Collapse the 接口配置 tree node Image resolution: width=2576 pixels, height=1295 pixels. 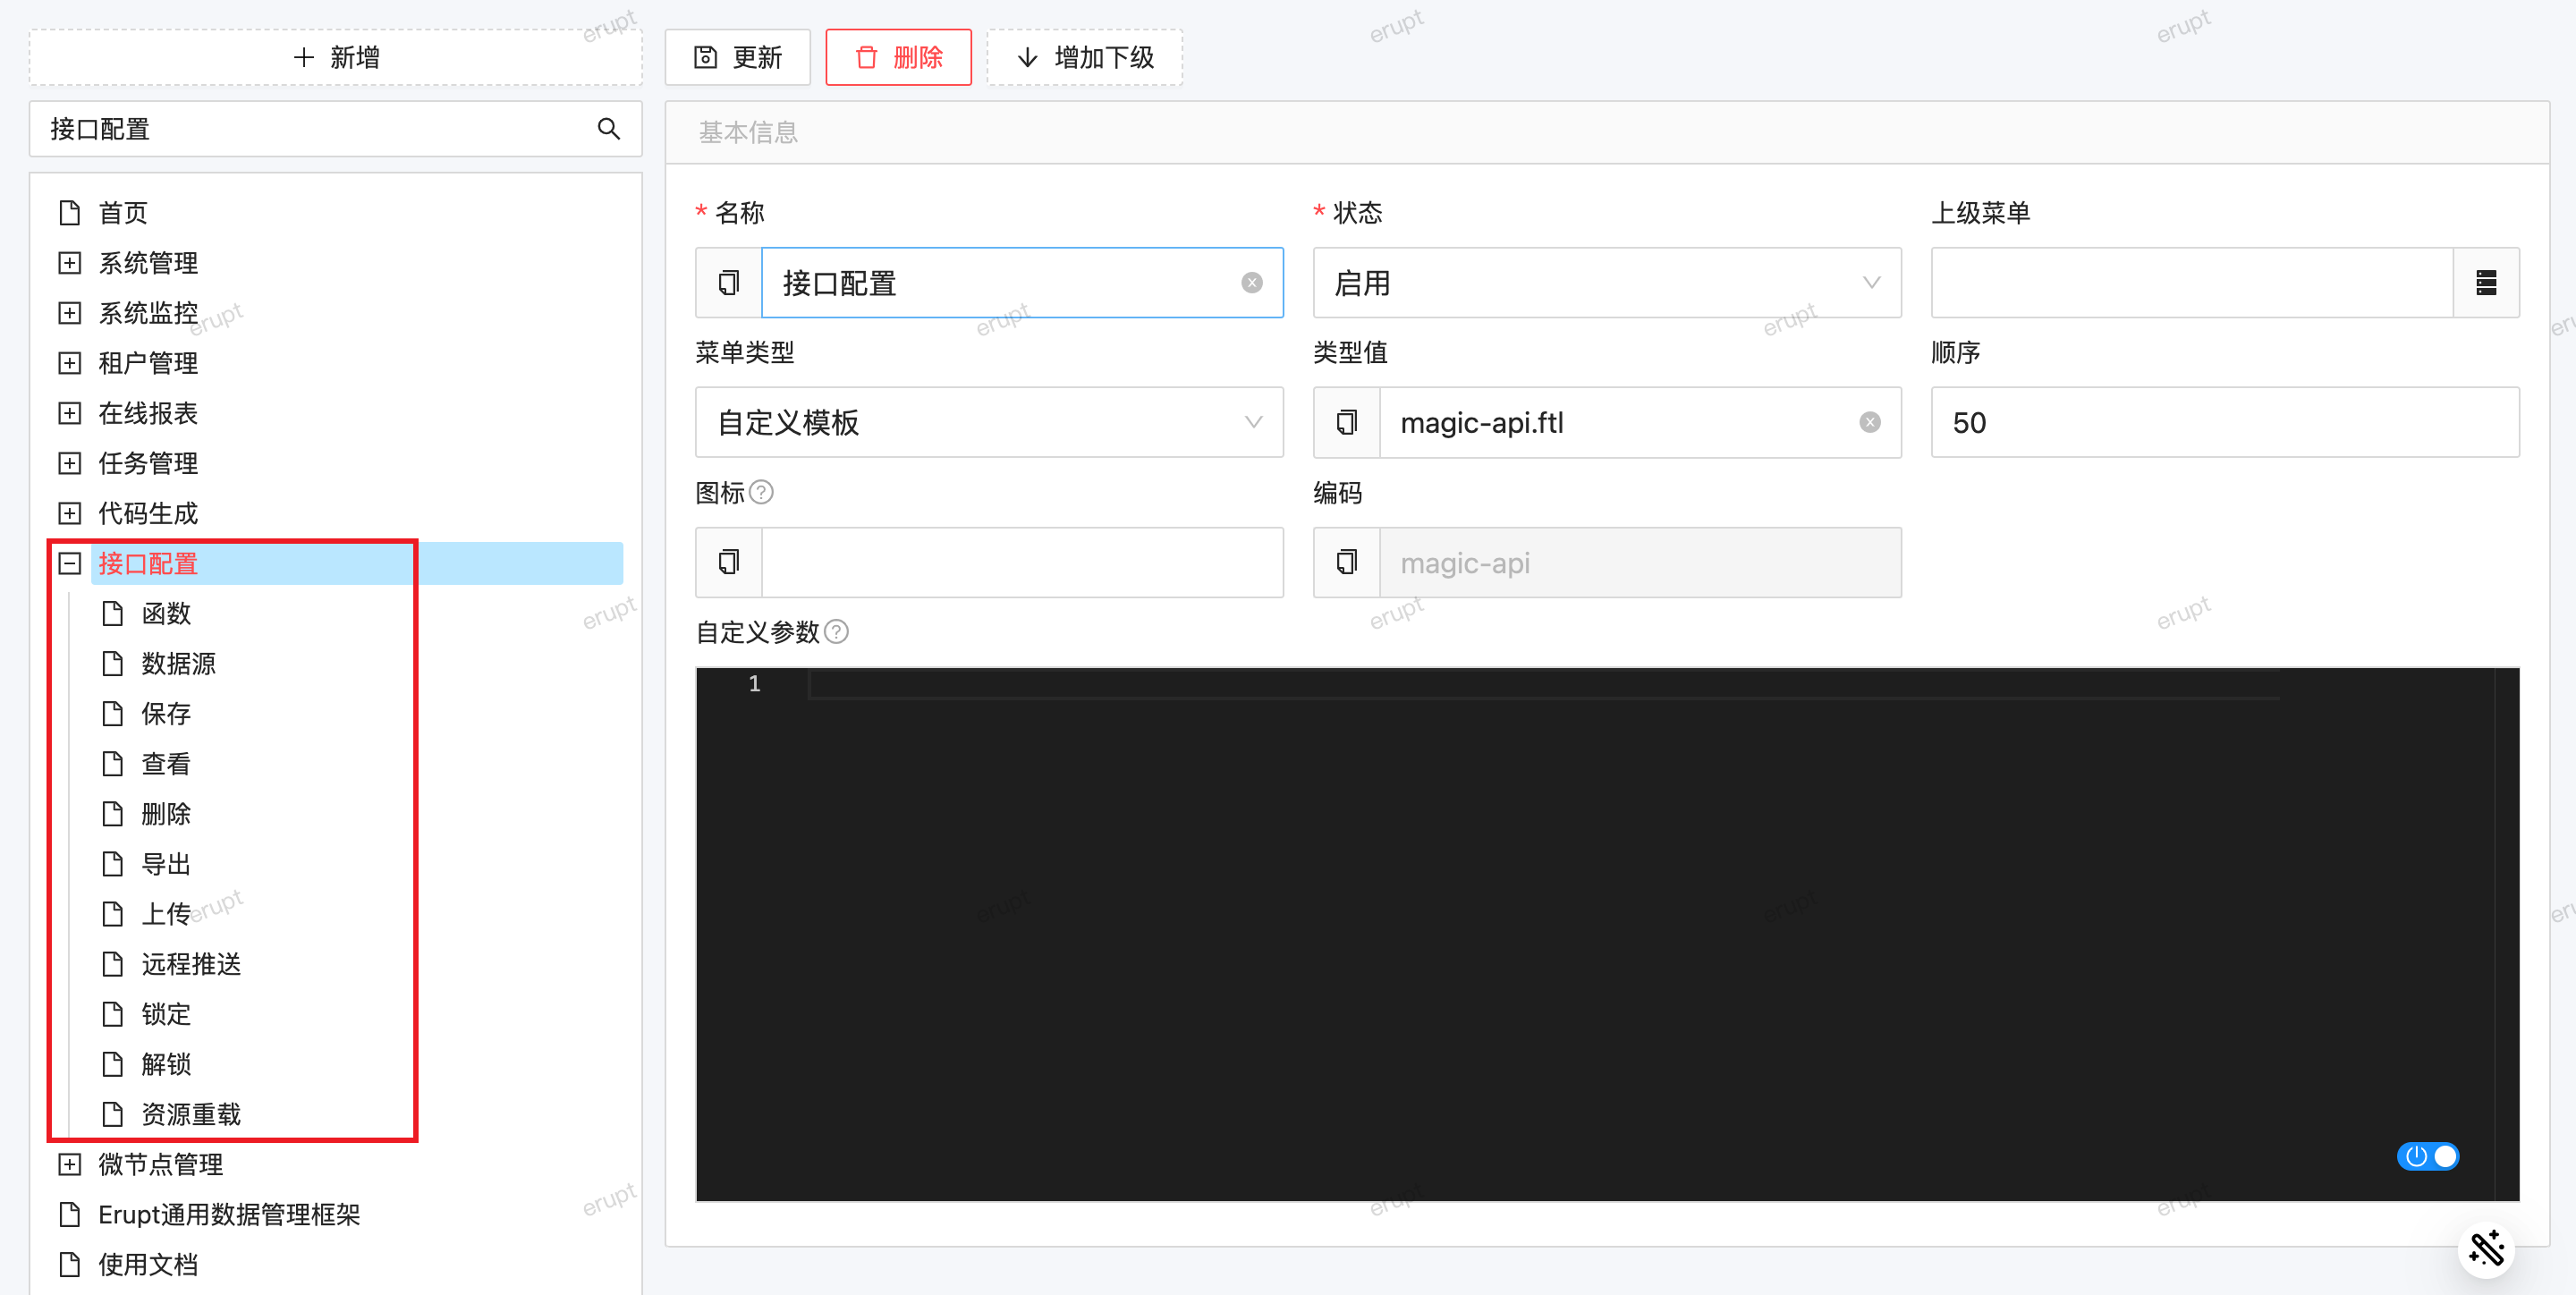[69, 564]
